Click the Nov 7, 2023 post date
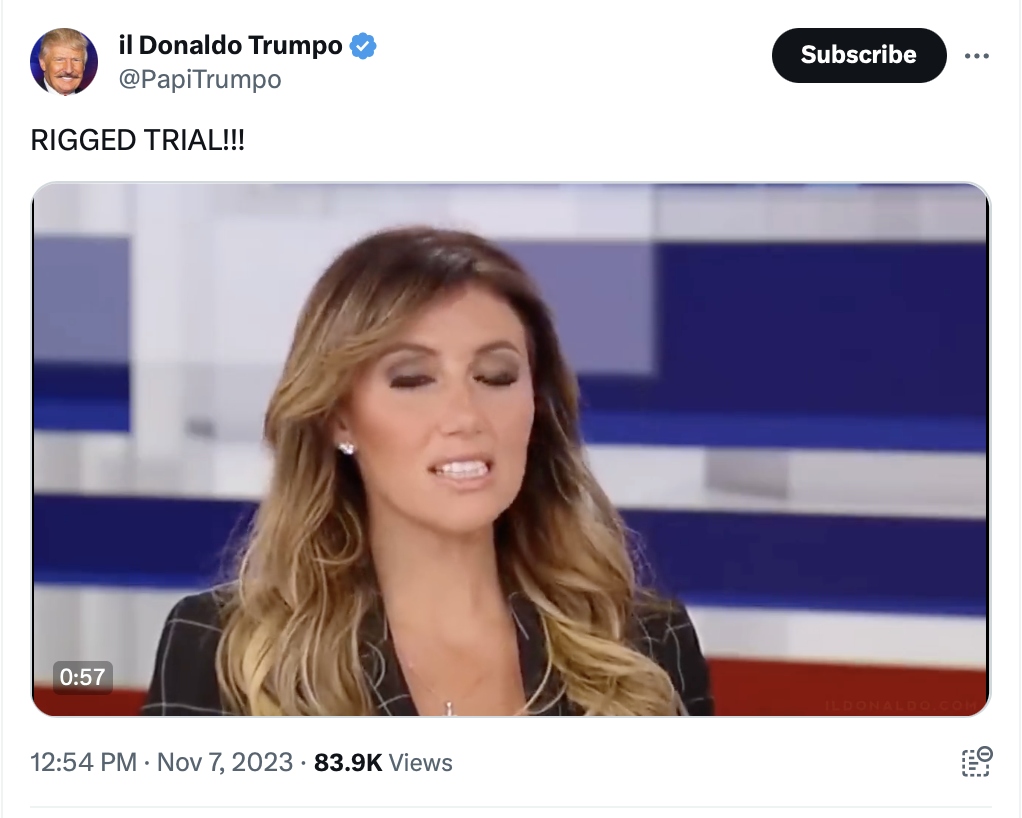Viewport: 1022px width, 818px height. (x=225, y=762)
